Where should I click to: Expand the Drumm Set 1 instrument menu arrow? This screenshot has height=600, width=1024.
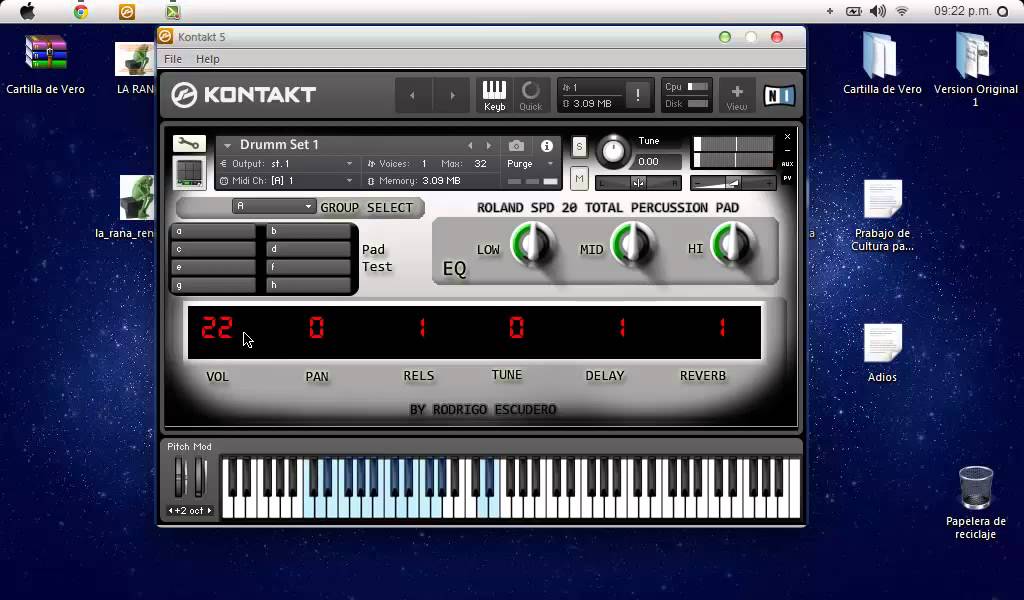[227, 146]
